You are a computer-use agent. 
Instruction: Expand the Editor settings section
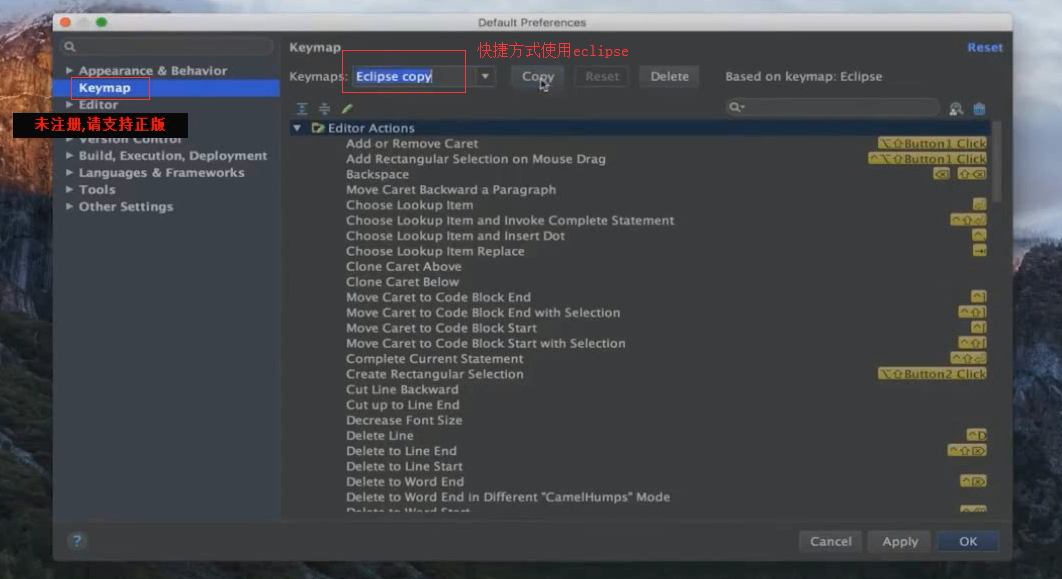[69, 104]
